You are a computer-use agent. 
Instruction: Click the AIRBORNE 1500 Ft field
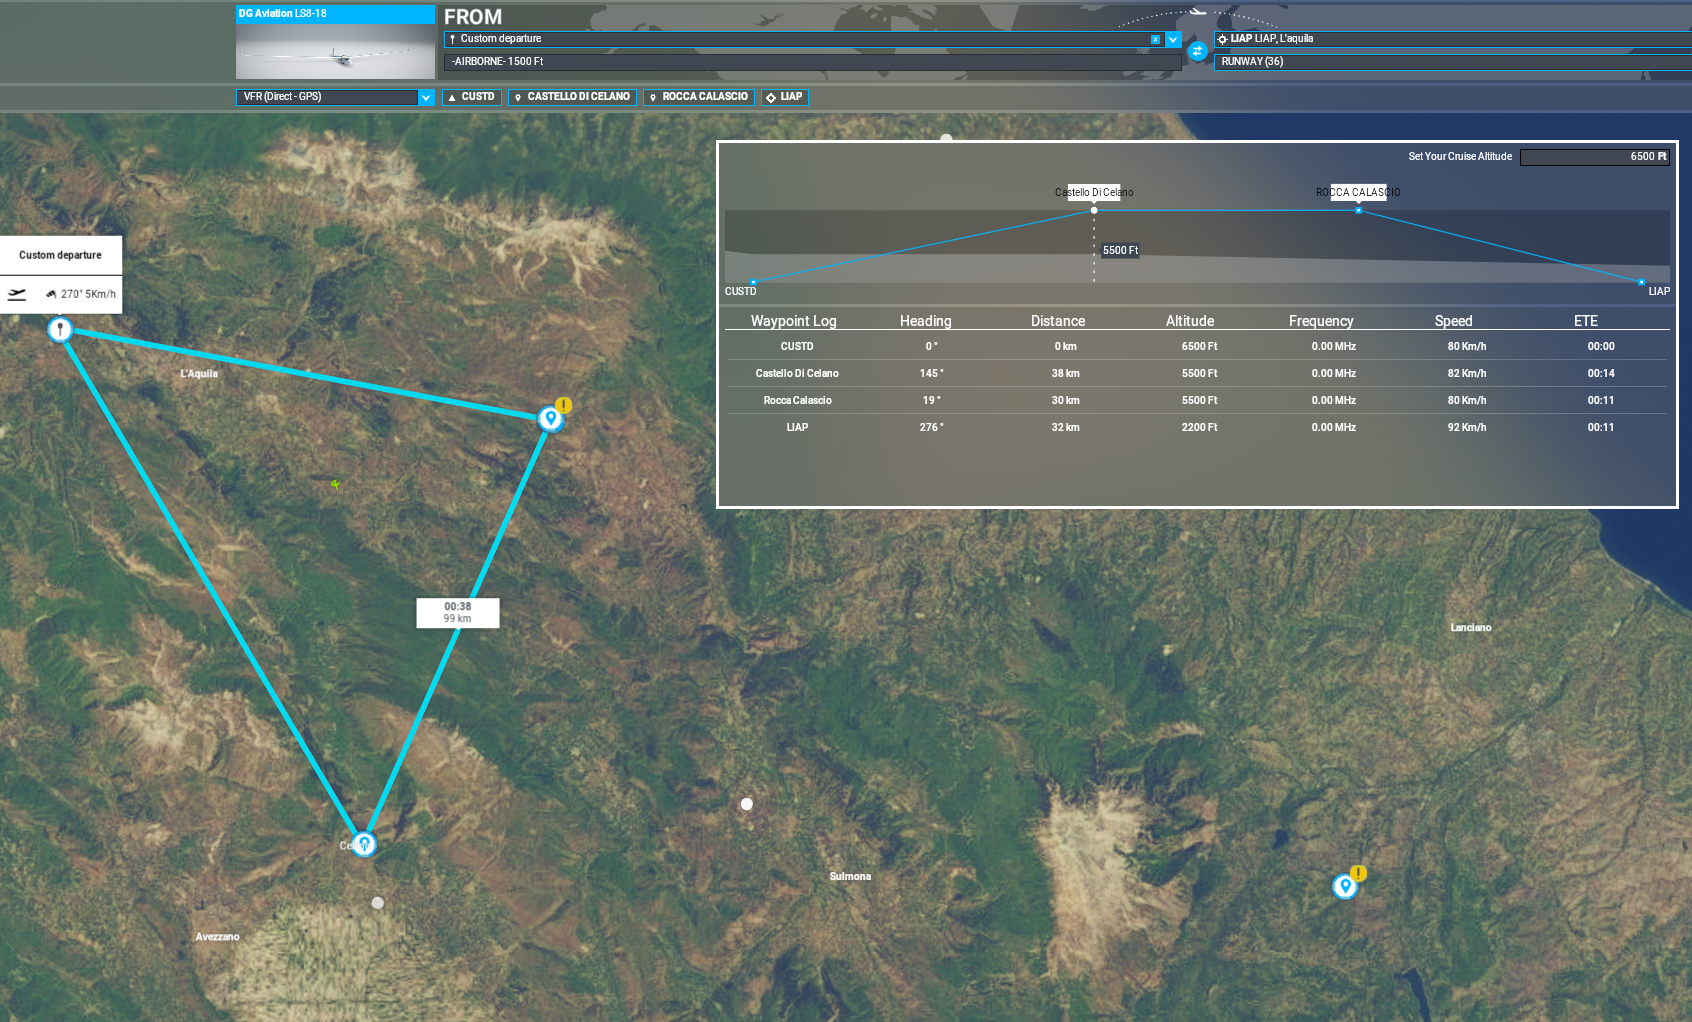point(812,62)
